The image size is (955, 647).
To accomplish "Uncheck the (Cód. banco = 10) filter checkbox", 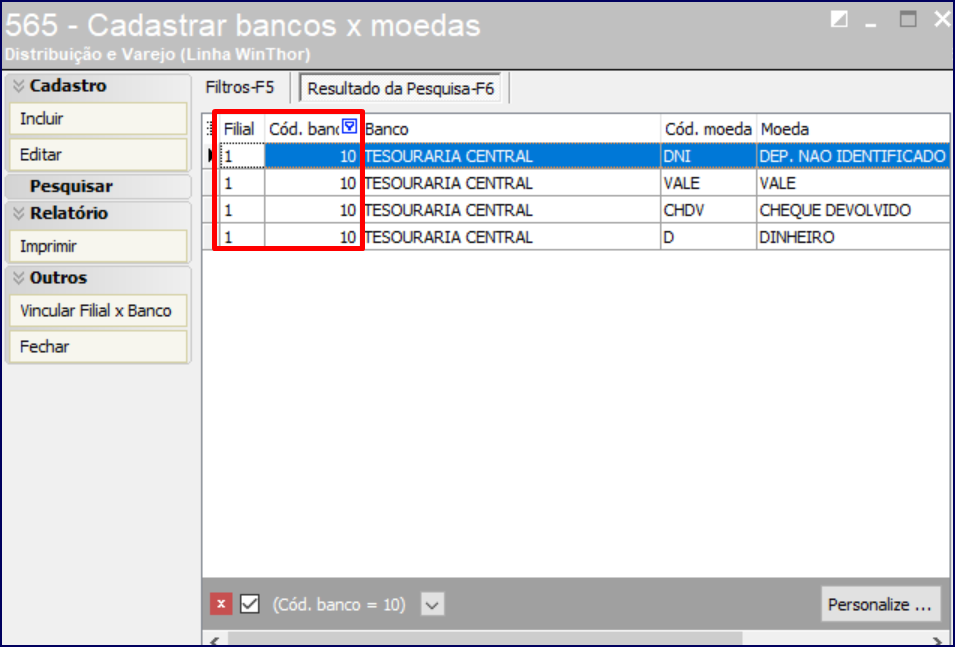I will point(250,604).
